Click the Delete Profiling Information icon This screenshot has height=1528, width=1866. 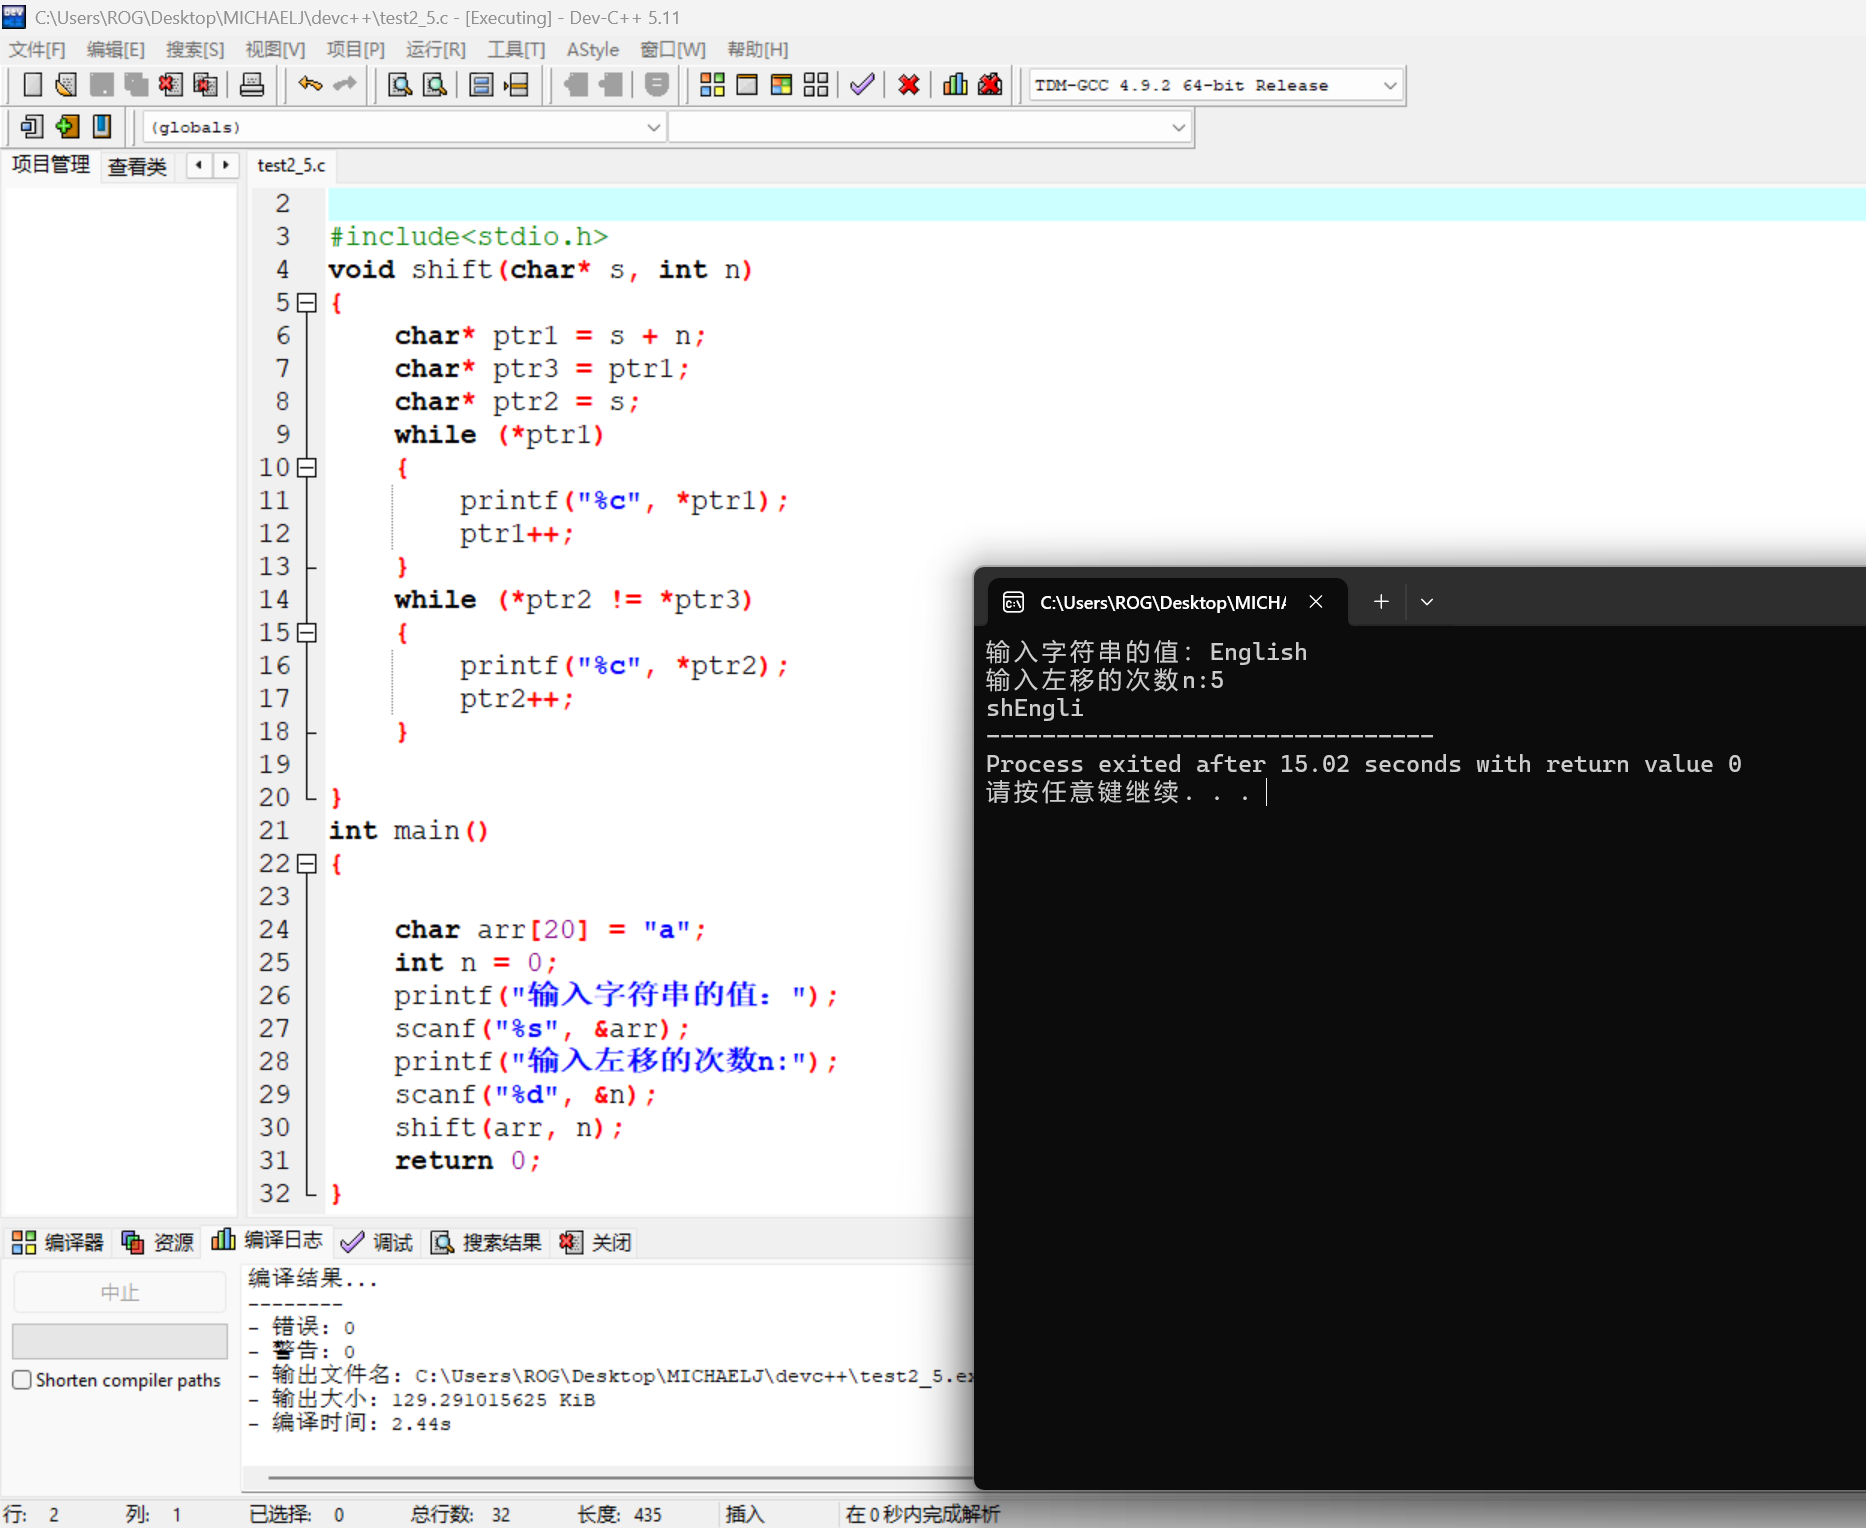tap(990, 85)
